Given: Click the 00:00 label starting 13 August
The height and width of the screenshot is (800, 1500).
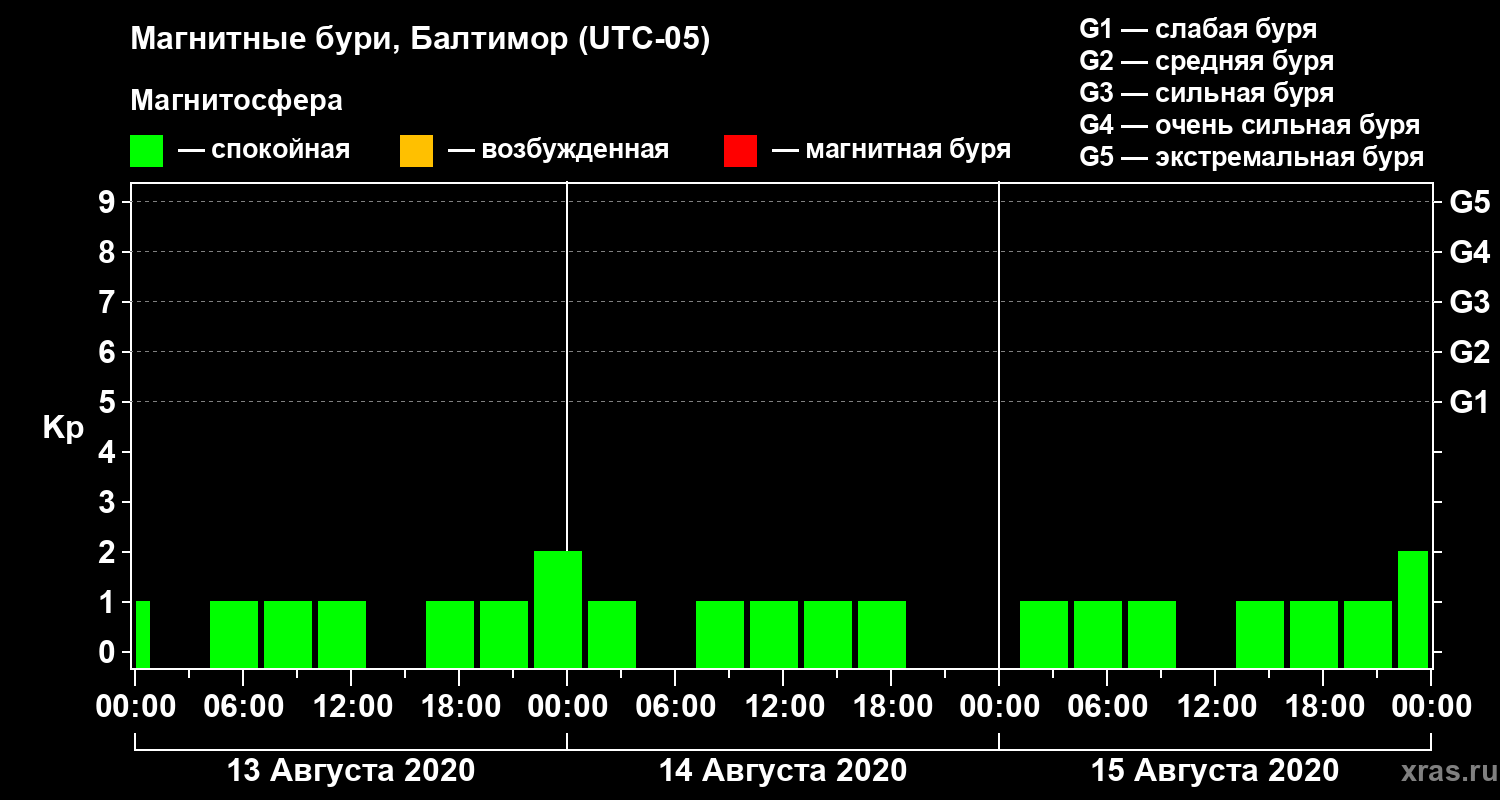Looking at the screenshot, I should pos(135,707).
